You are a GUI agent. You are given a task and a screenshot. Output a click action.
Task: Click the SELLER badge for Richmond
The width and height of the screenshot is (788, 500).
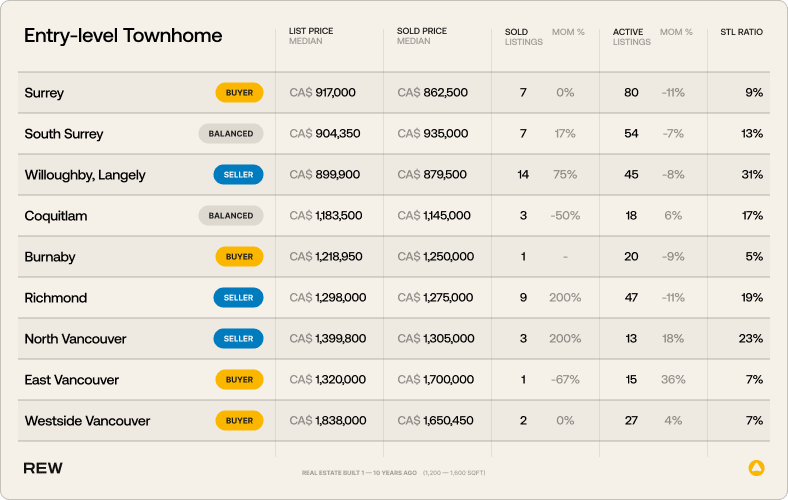coord(238,297)
